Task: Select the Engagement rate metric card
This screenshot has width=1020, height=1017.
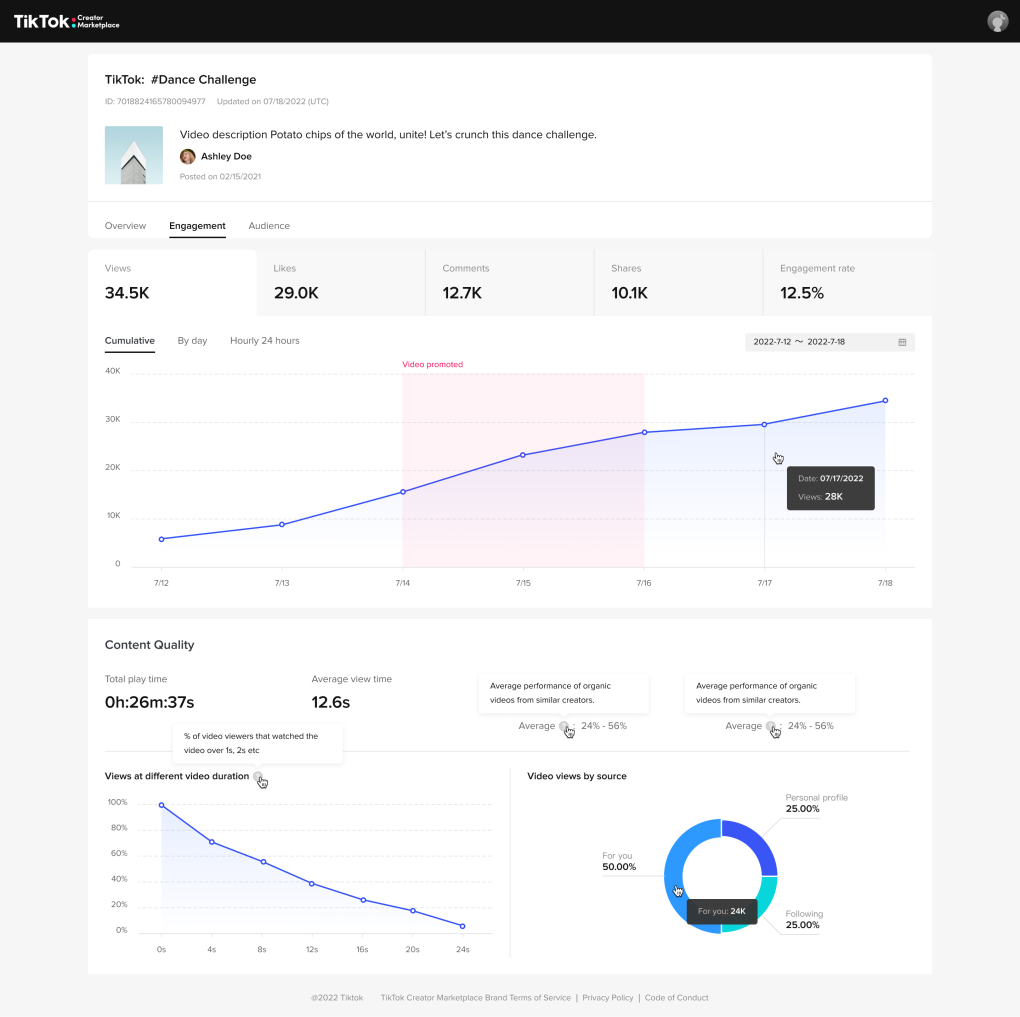Action: pos(847,283)
